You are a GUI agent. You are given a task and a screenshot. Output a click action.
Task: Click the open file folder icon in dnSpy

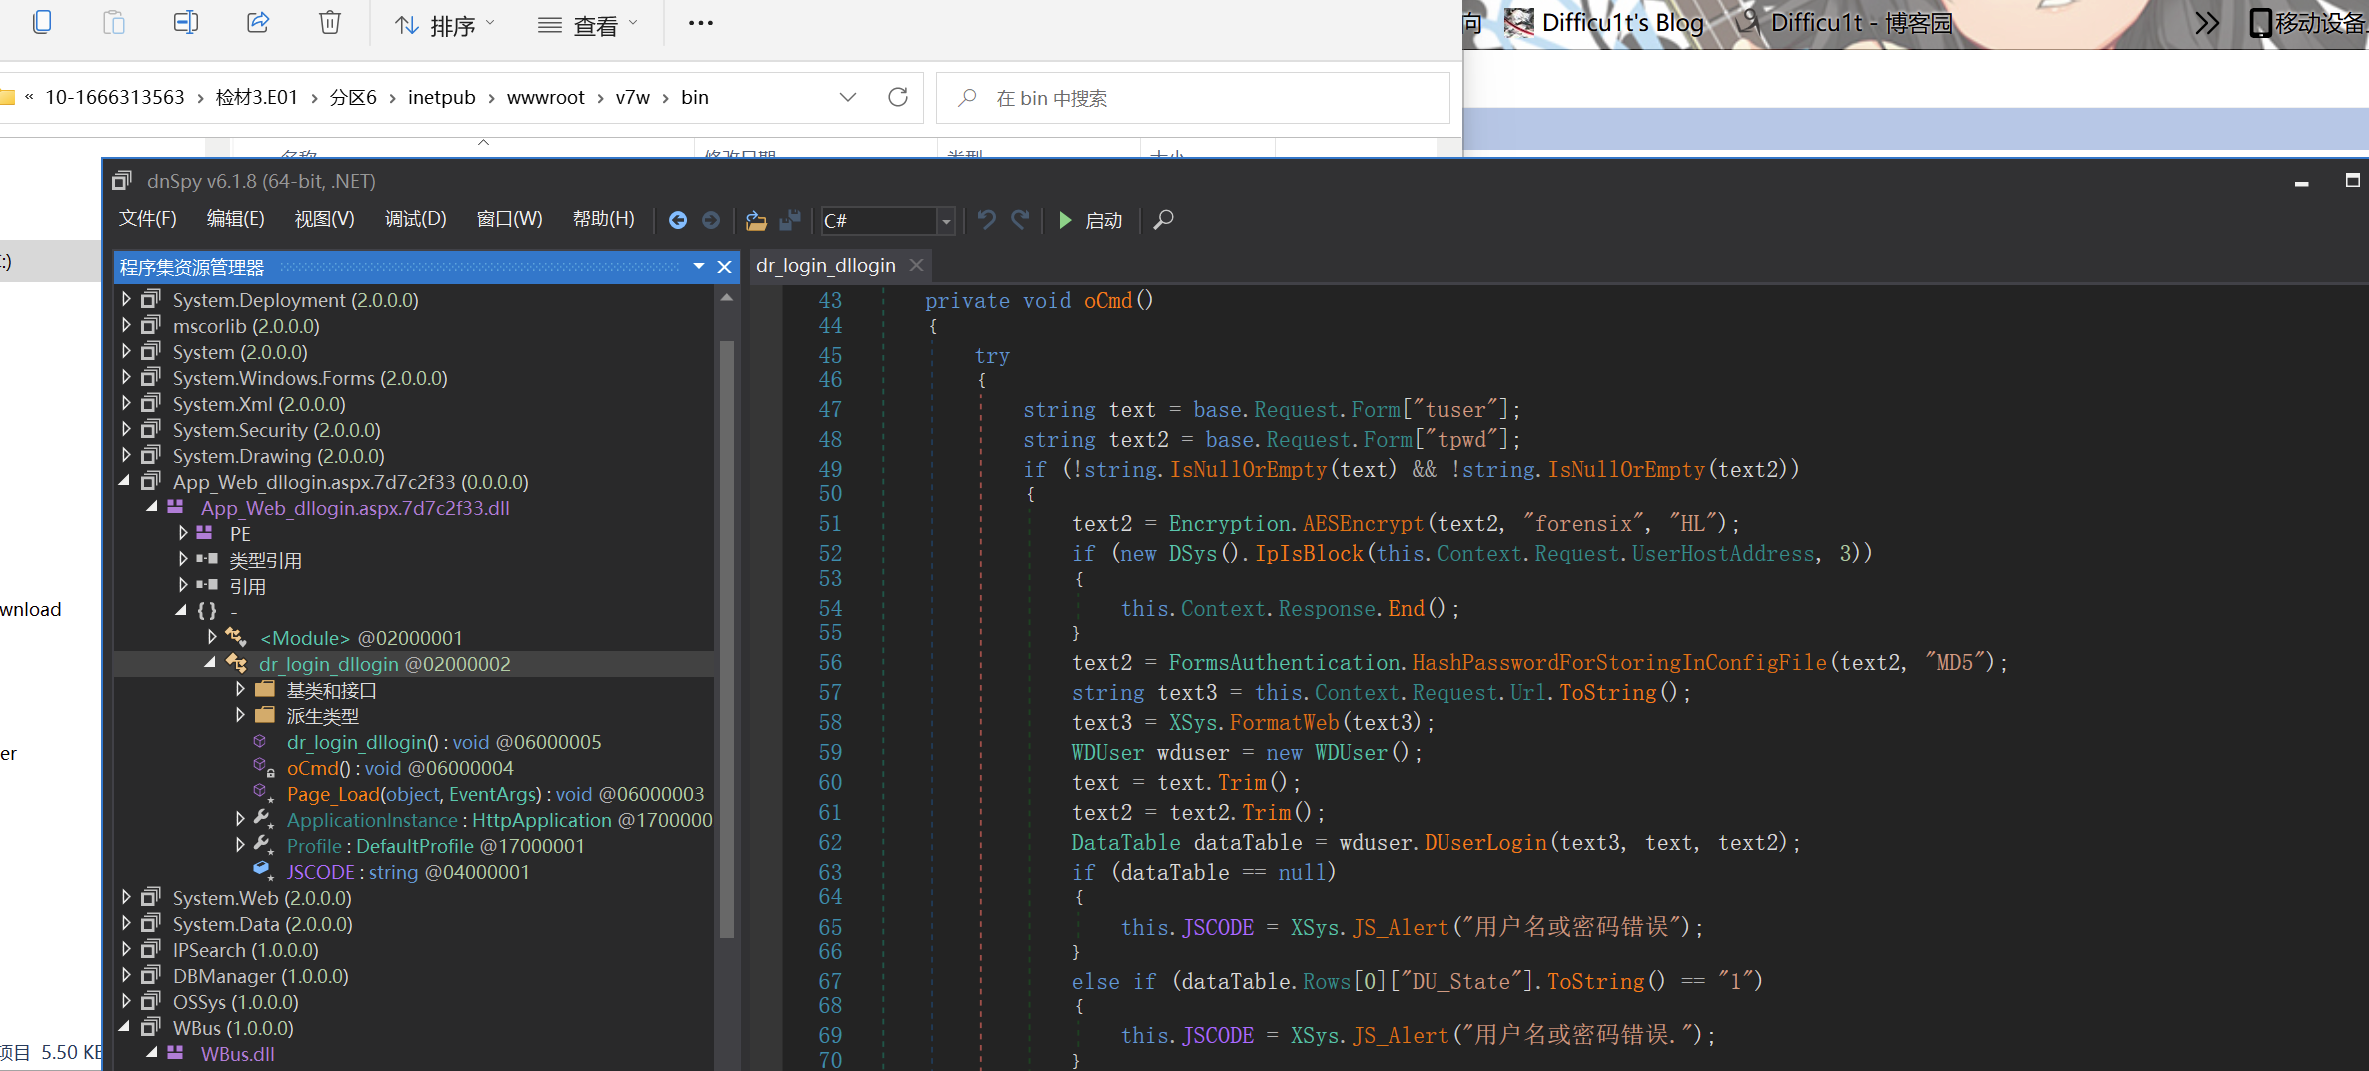point(756,220)
